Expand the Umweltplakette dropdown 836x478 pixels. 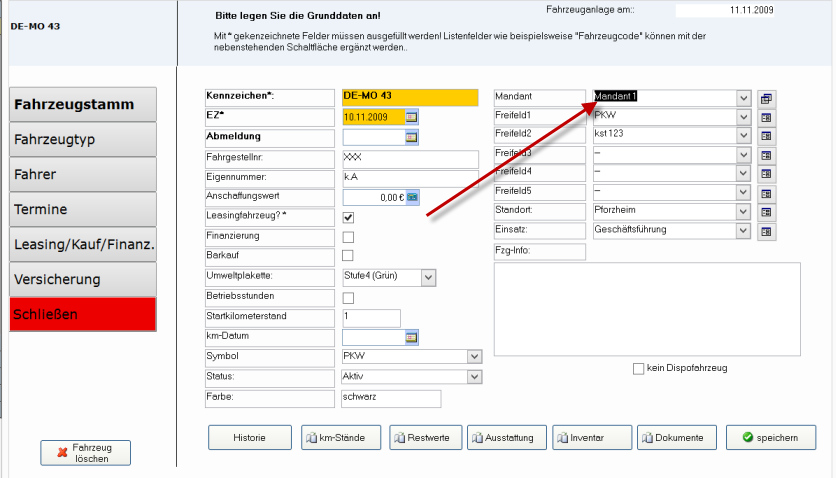428,278
